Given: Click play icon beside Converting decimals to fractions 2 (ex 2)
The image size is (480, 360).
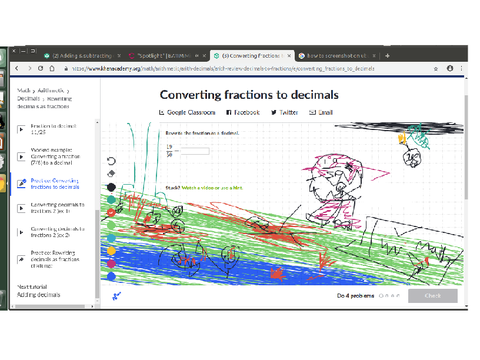Looking at the screenshot, I should click(21, 232).
